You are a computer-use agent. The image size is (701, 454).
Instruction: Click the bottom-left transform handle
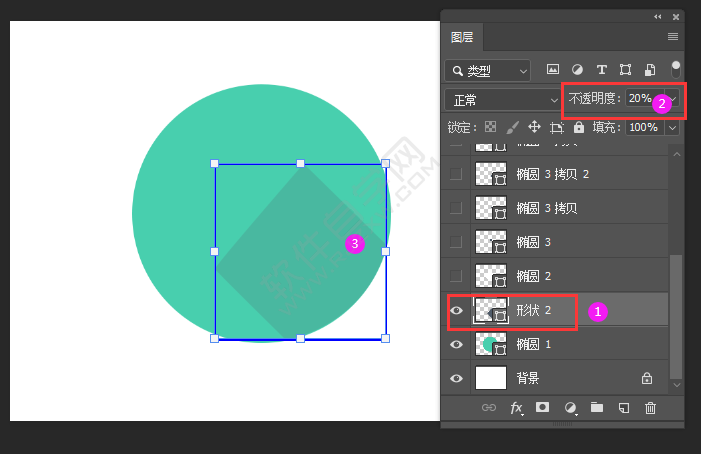[x=215, y=338]
